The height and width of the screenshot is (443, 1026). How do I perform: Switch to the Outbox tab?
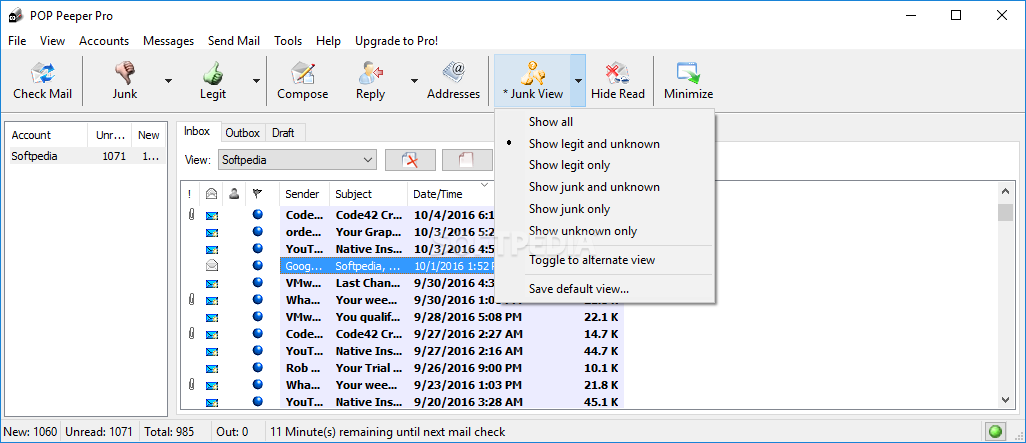[243, 133]
